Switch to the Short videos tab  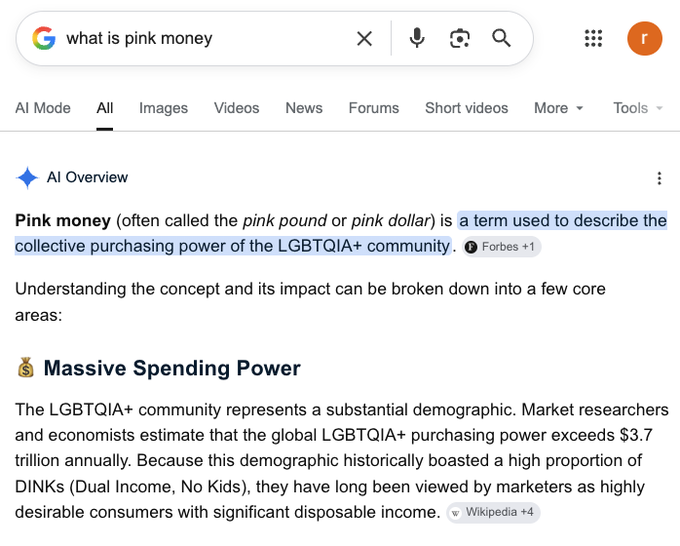[x=466, y=108]
